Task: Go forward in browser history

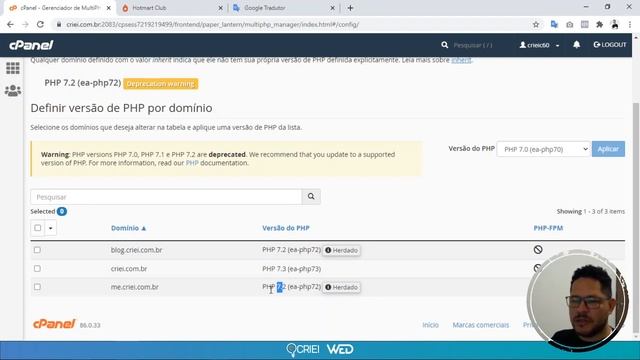Action: (25, 24)
